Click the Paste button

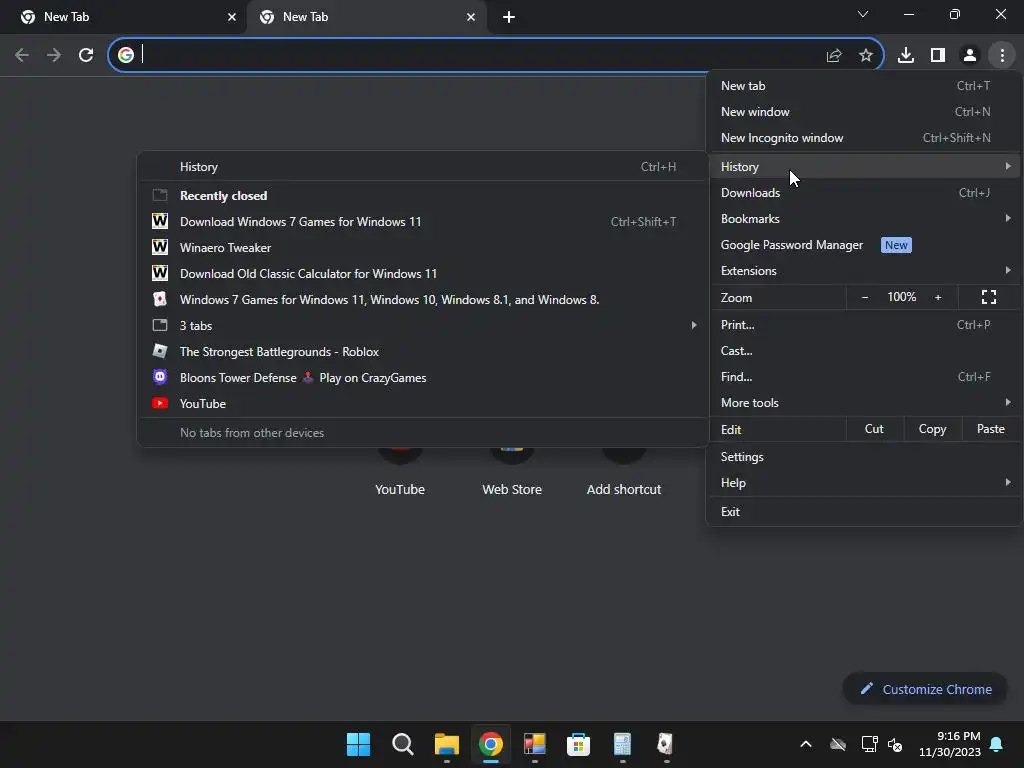tap(991, 429)
